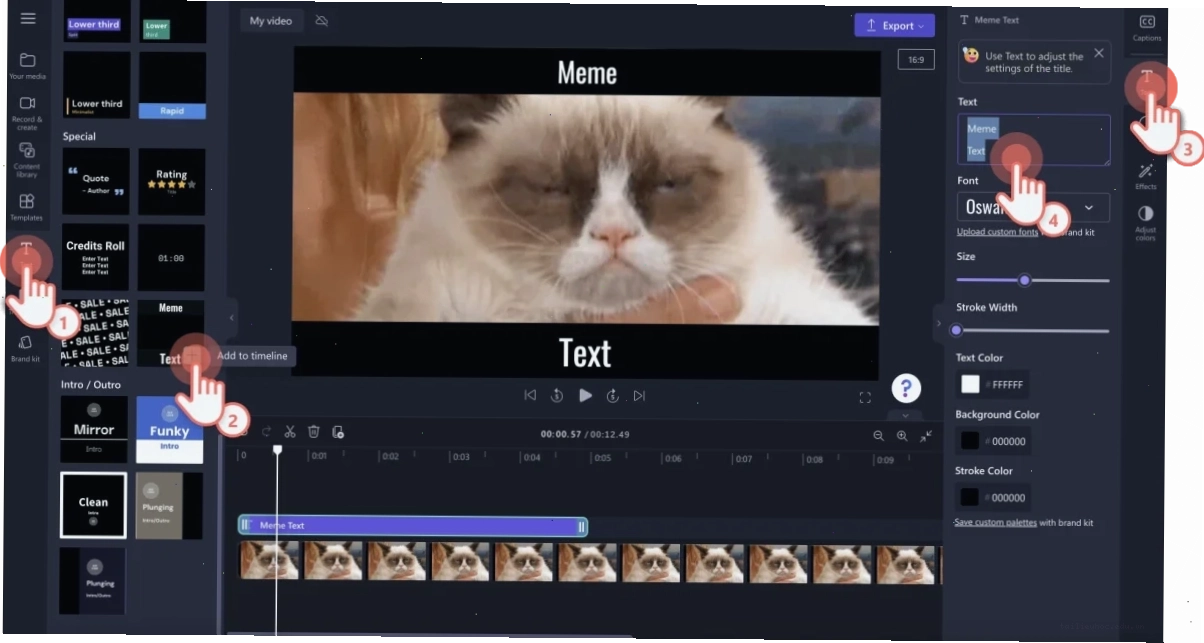Forward five seconds
Screen dimensions: 1204x643
click(612, 396)
